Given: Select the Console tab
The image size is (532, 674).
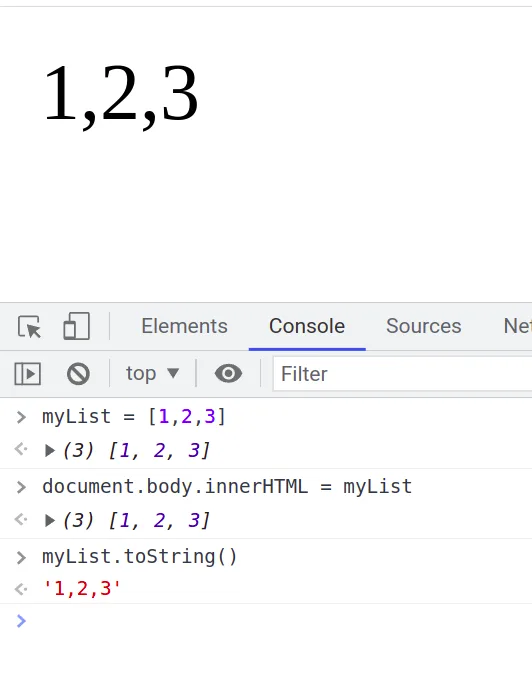Looking at the screenshot, I should click(x=307, y=326).
